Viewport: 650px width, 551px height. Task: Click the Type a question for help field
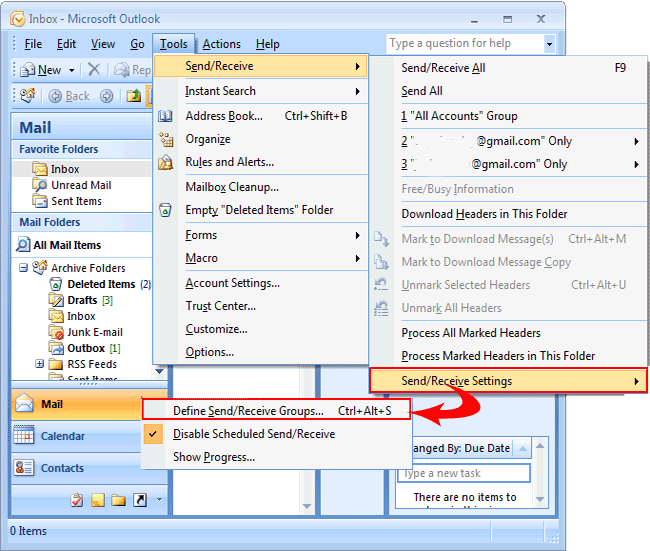pos(466,44)
